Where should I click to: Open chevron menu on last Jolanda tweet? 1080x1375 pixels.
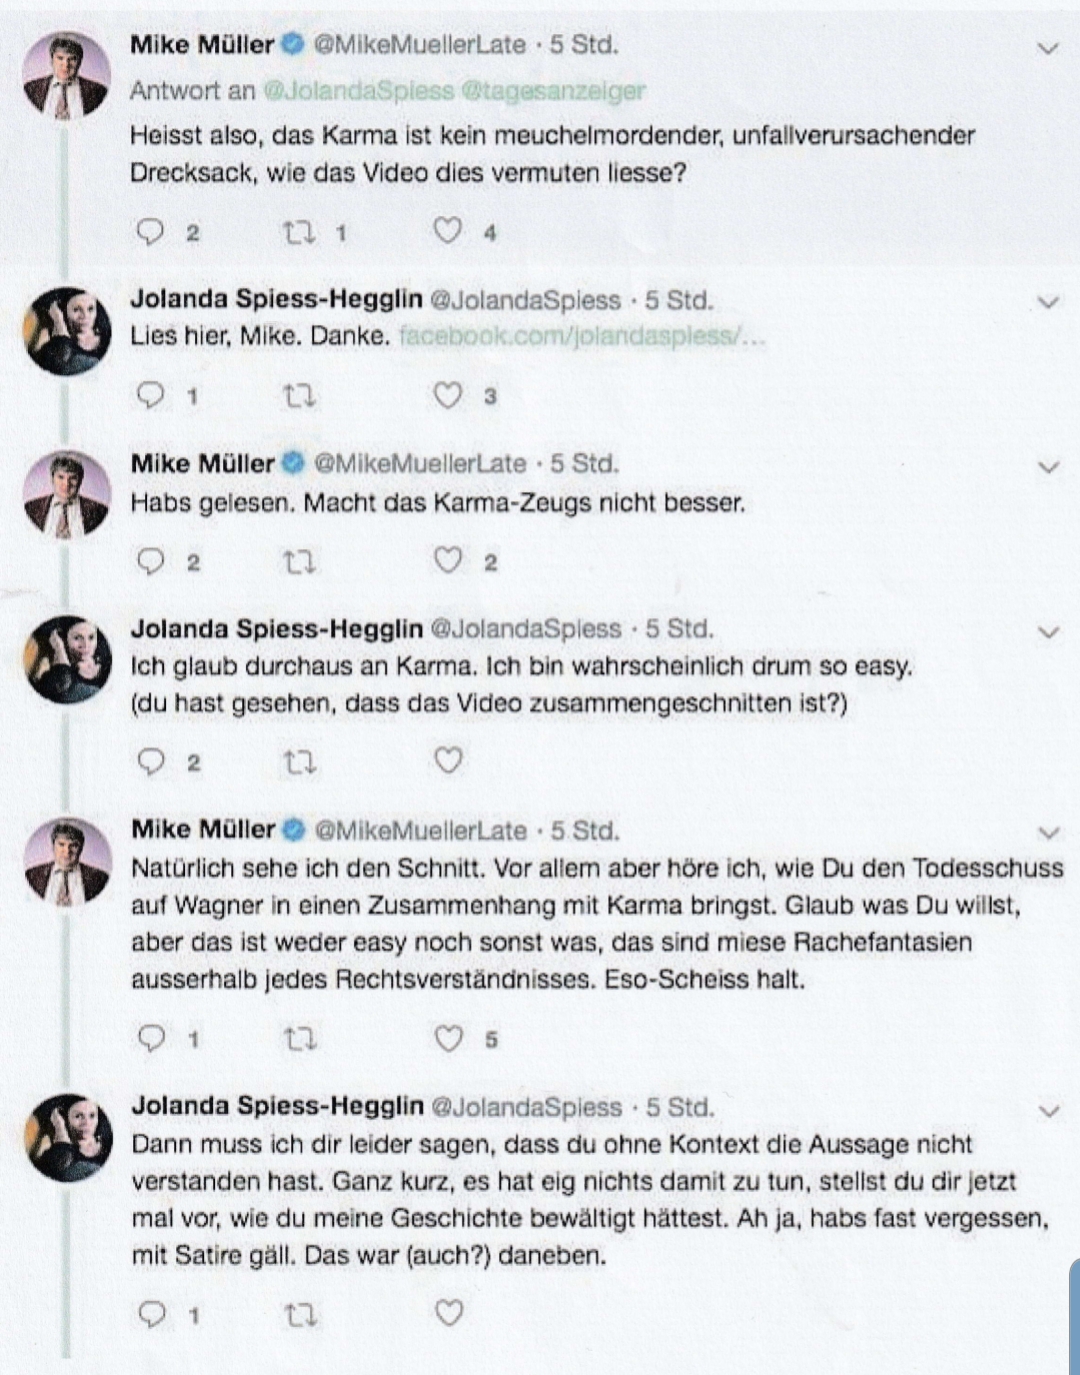[1049, 1111]
